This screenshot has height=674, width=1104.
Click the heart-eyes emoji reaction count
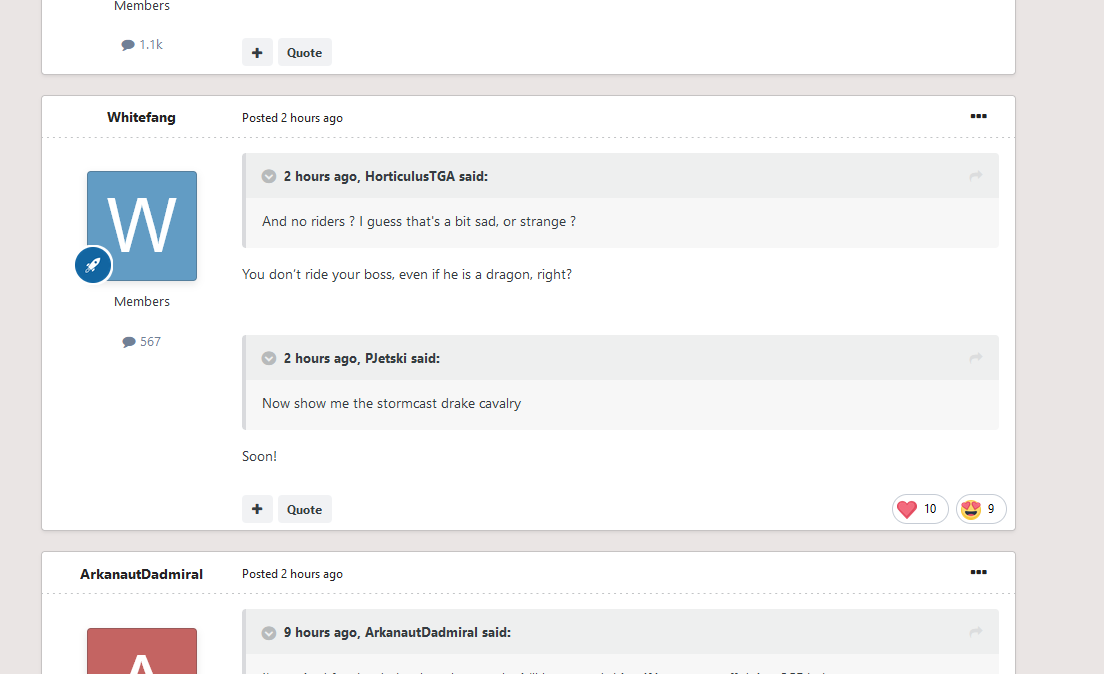[x=981, y=509]
